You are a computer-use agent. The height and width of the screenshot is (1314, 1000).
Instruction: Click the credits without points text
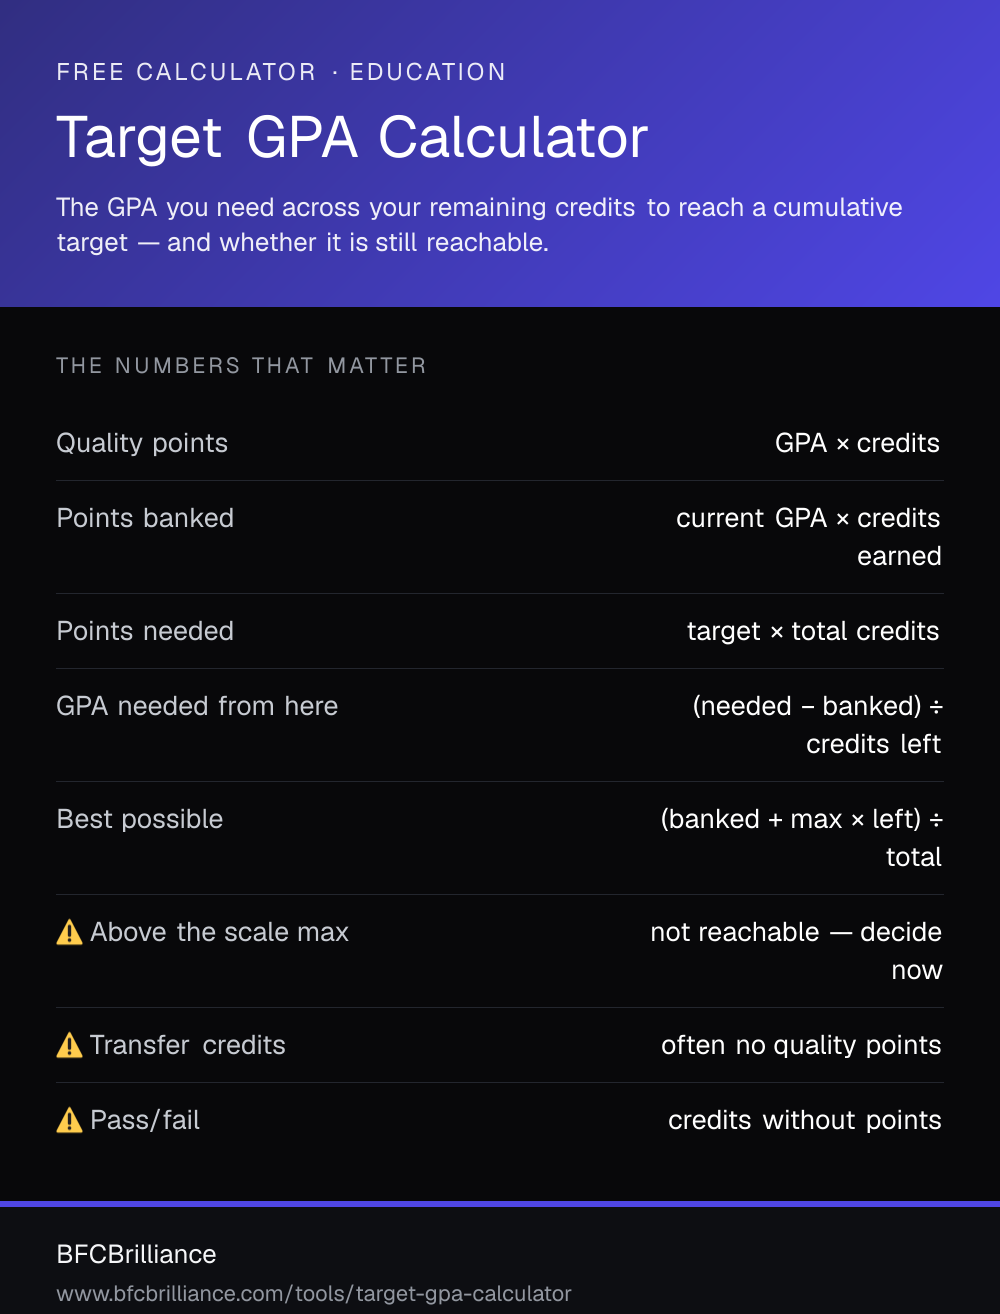pos(805,1120)
